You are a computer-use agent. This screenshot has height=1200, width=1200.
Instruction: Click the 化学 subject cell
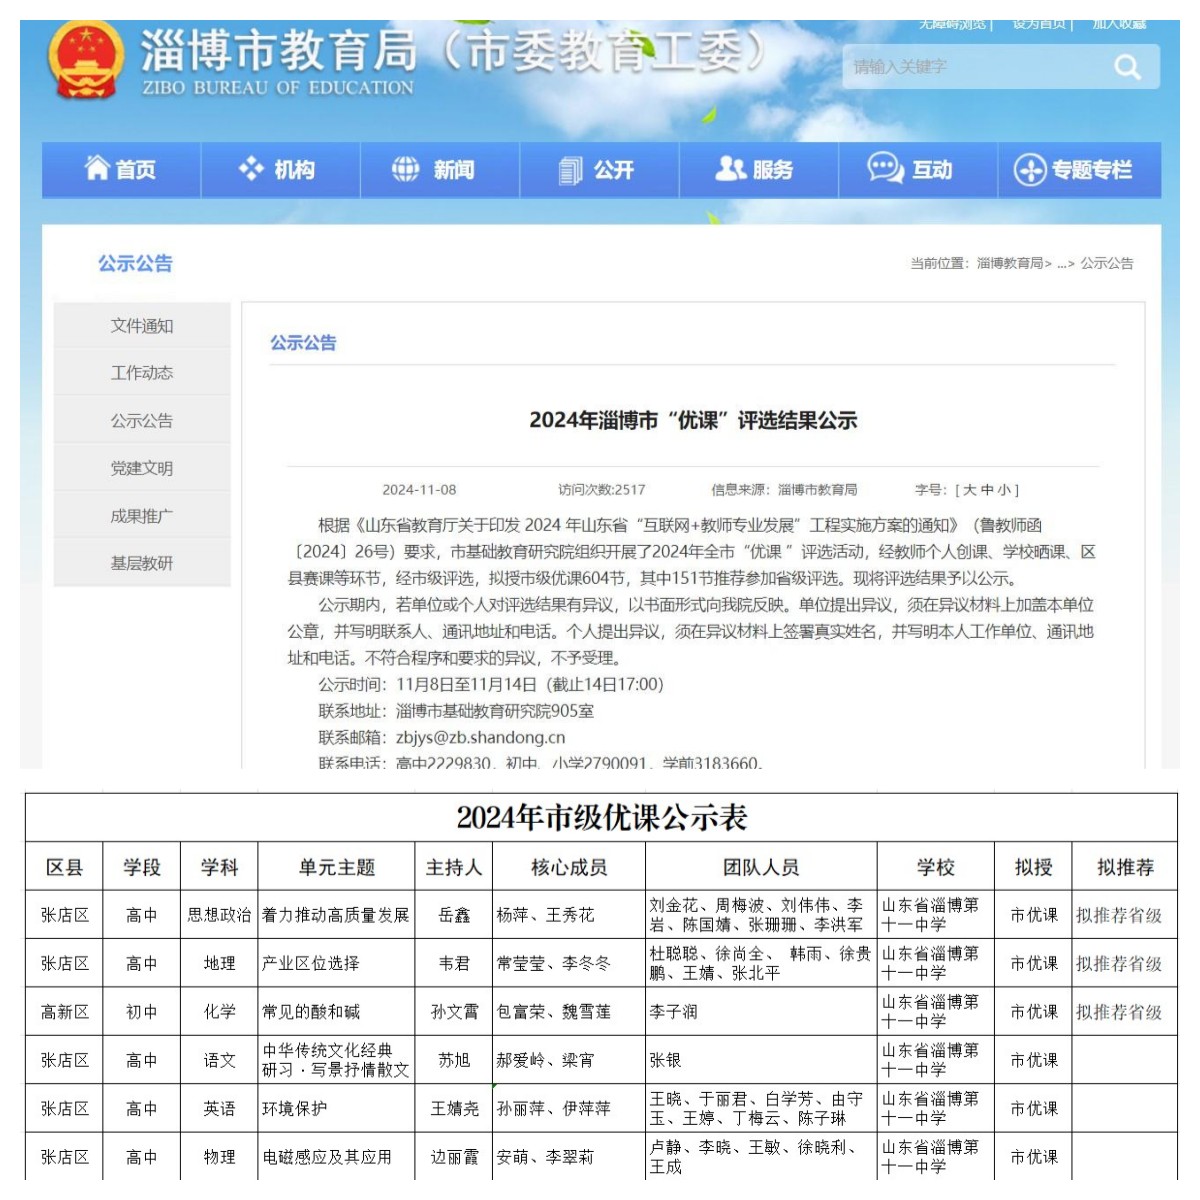(219, 1012)
